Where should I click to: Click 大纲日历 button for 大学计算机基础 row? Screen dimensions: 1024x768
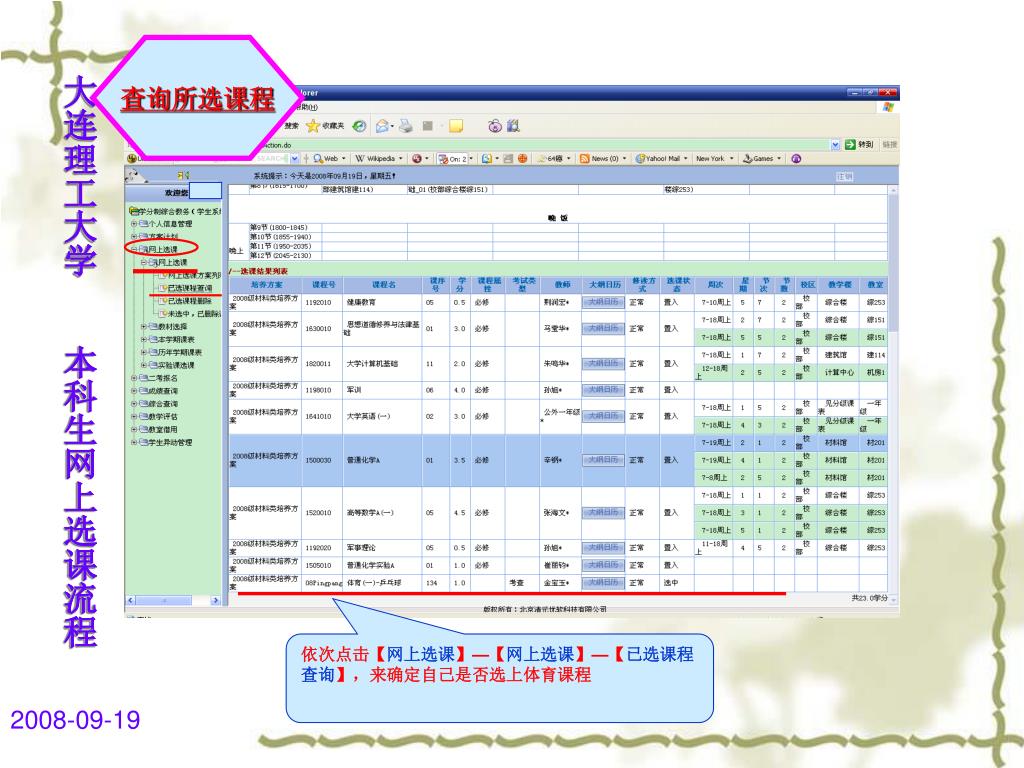603,364
